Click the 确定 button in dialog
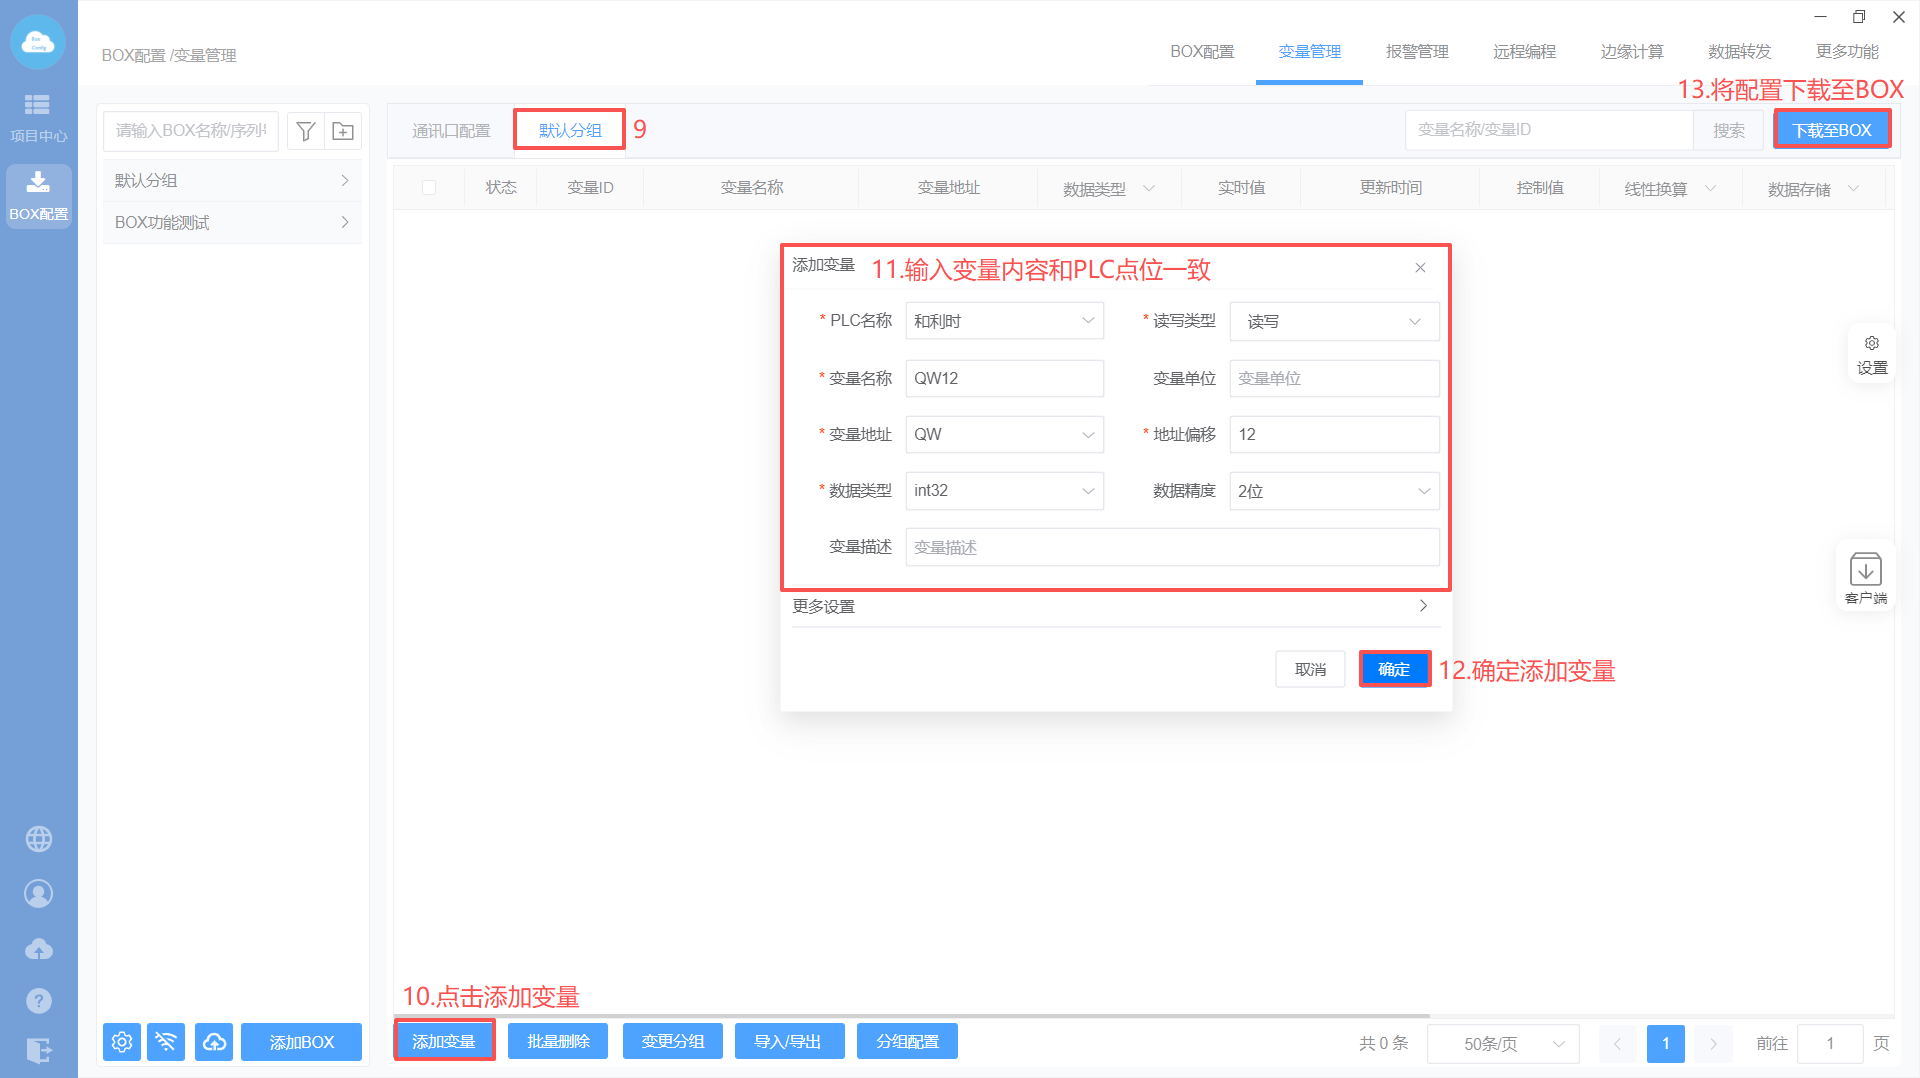The image size is (1920, 1078). coord(1394,669)
